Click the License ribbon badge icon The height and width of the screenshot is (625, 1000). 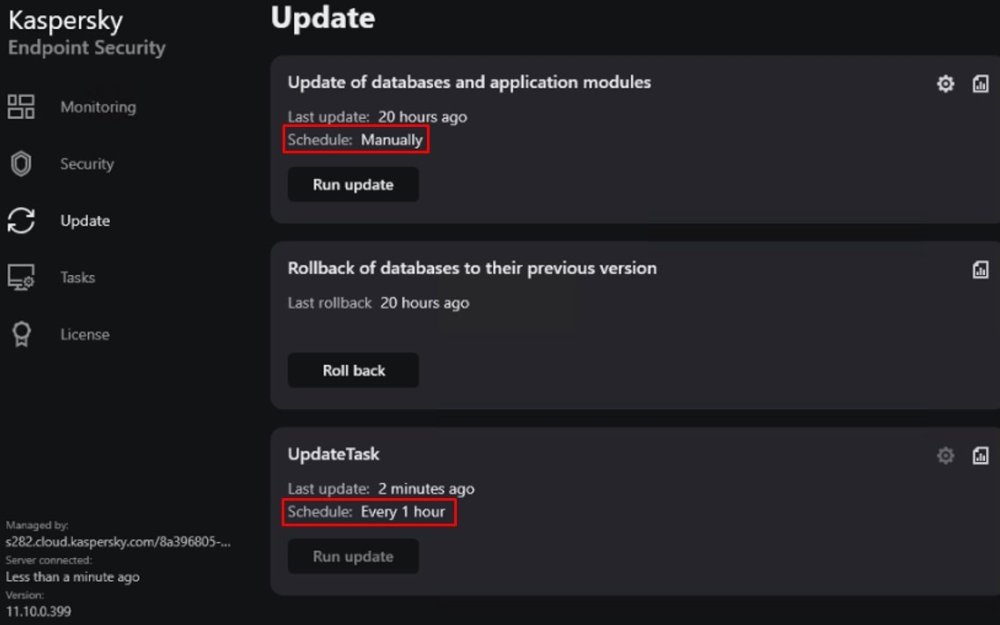click(21, 335)
